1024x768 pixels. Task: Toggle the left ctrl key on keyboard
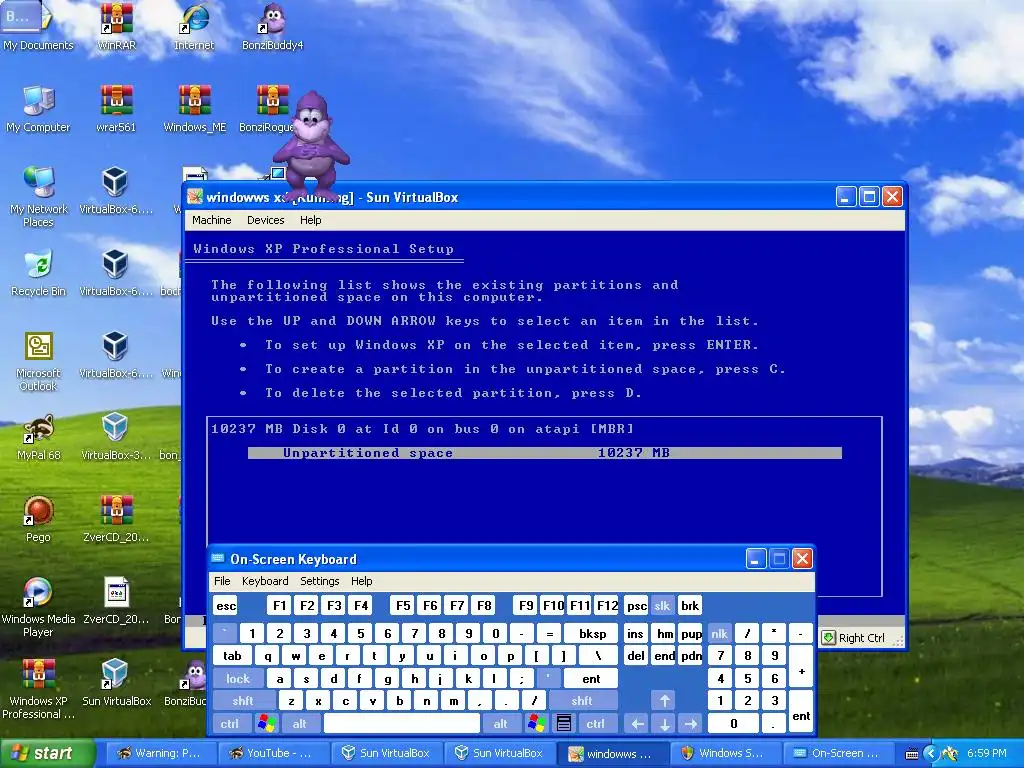click(x=229, y=724)
